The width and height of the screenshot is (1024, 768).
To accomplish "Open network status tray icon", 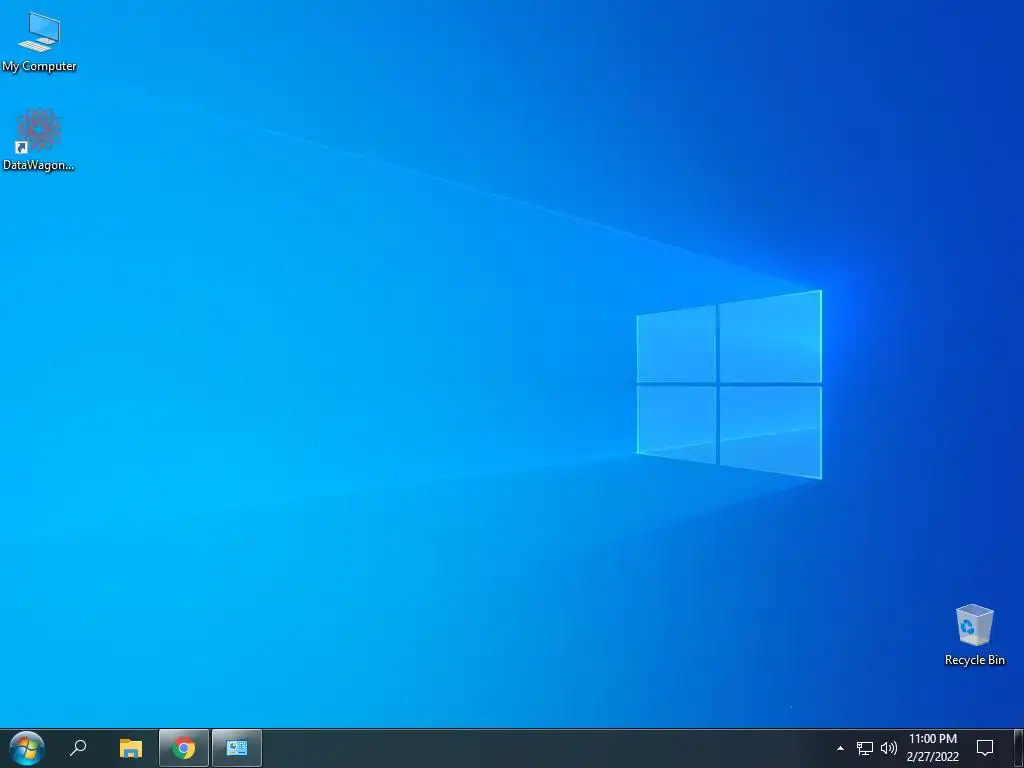I will pyautogui.click(x=865, y=748).
